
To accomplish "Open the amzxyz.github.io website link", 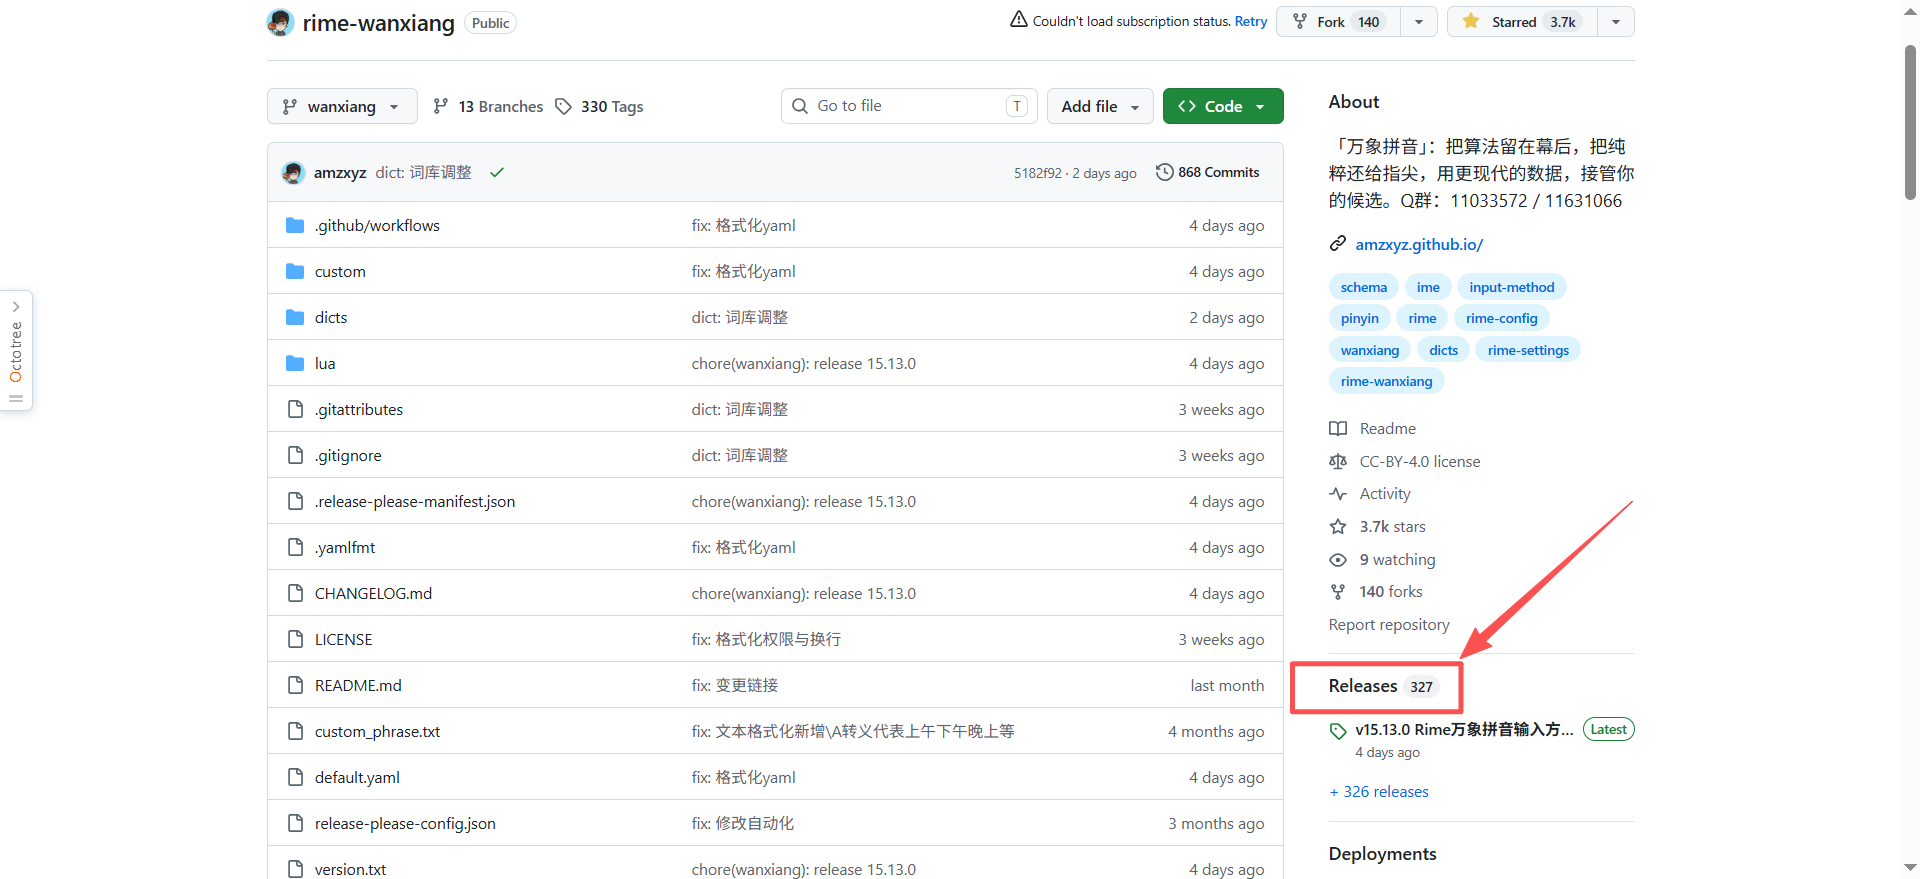I will [x=1419, y=244].
